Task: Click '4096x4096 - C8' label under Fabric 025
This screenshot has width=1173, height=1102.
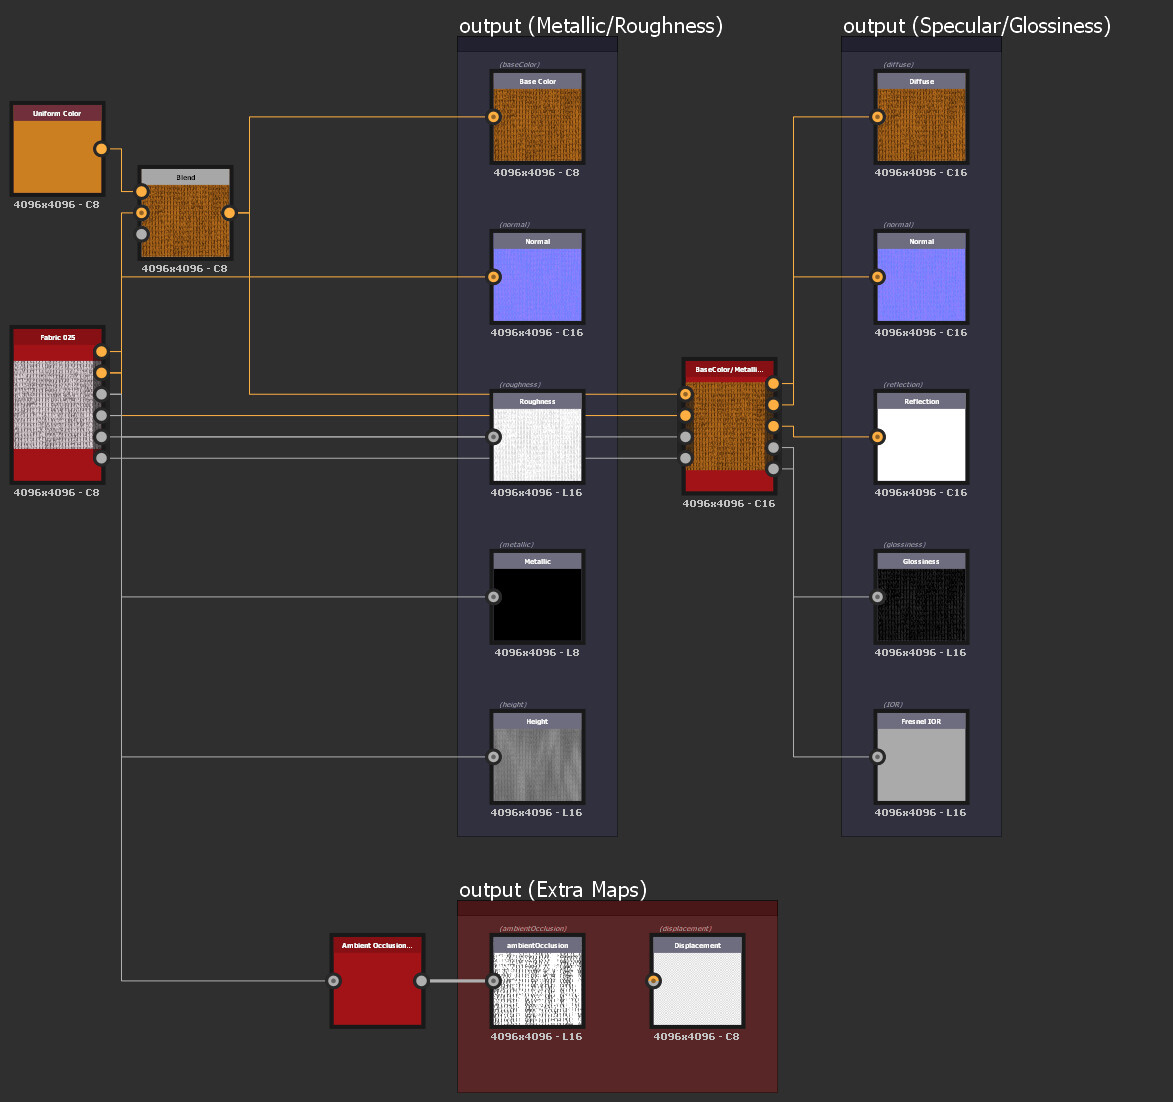Action: tap(56, 492)
